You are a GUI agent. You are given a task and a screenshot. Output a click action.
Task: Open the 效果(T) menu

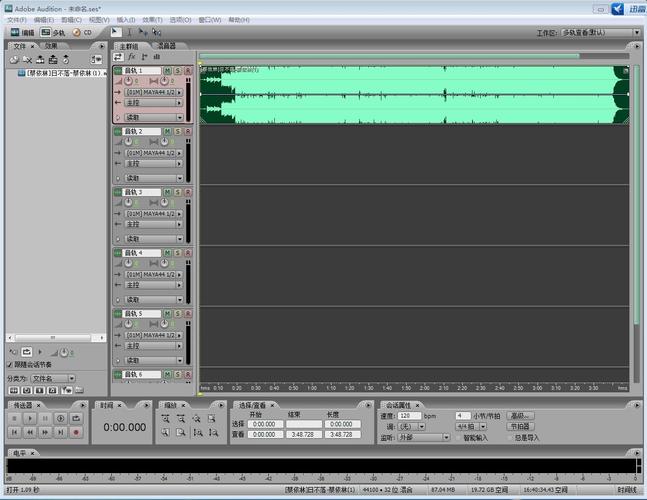point(152,19)
